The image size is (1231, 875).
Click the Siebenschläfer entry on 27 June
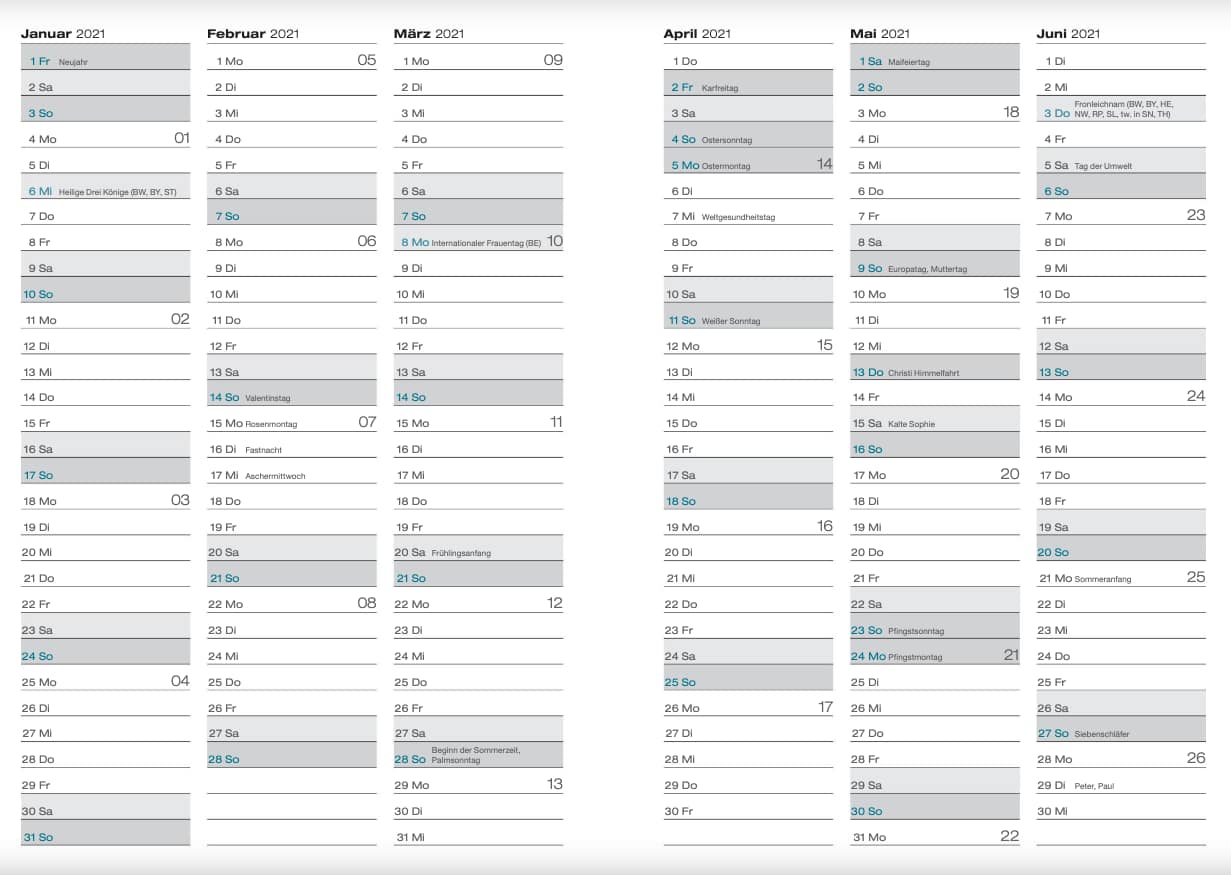point(1101,734)
